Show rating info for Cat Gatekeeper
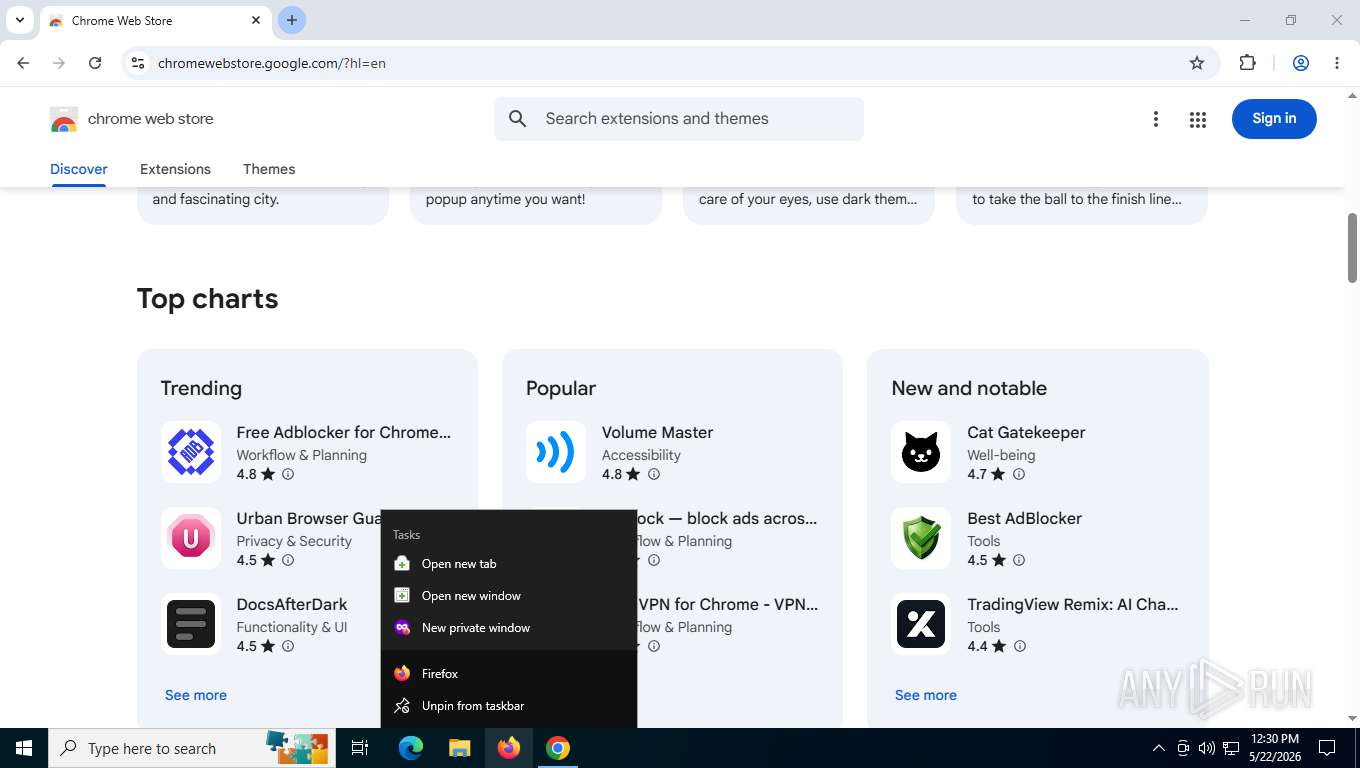 click(x=1019, y=474)
